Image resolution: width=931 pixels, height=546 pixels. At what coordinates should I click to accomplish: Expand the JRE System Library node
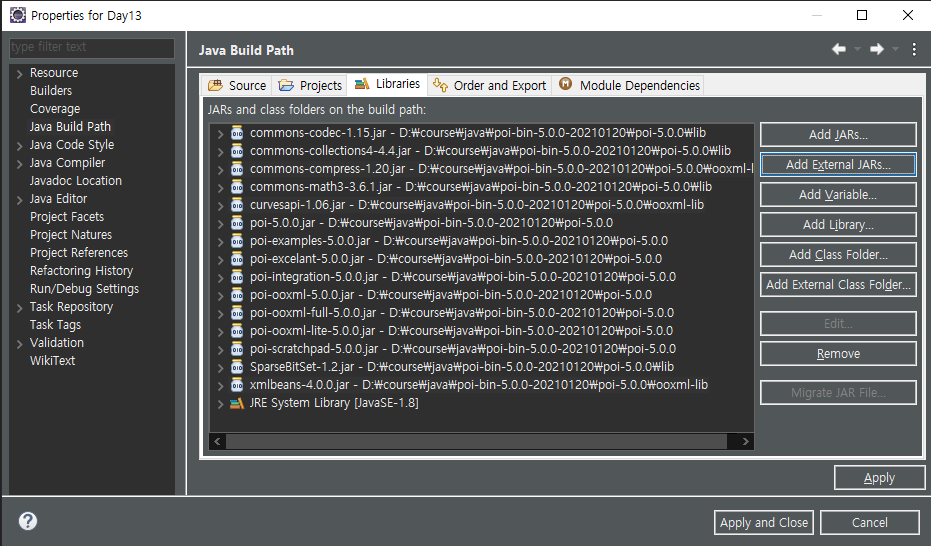pyautogui.click(x=220, y=404)
